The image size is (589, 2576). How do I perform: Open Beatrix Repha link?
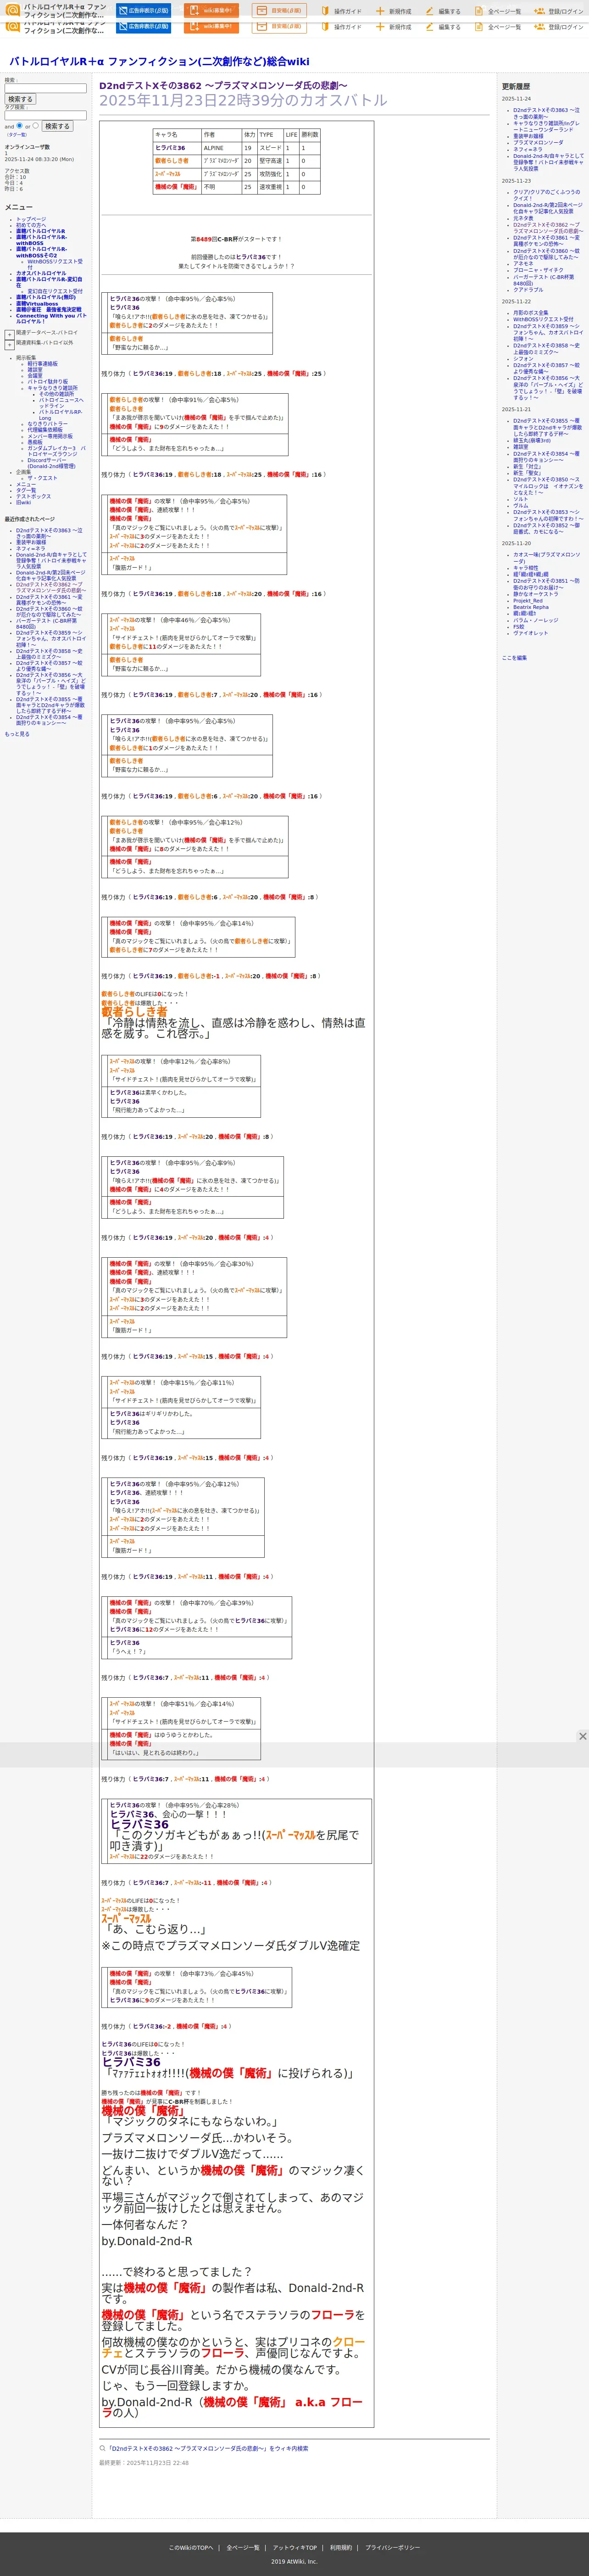tap(531, 606)
